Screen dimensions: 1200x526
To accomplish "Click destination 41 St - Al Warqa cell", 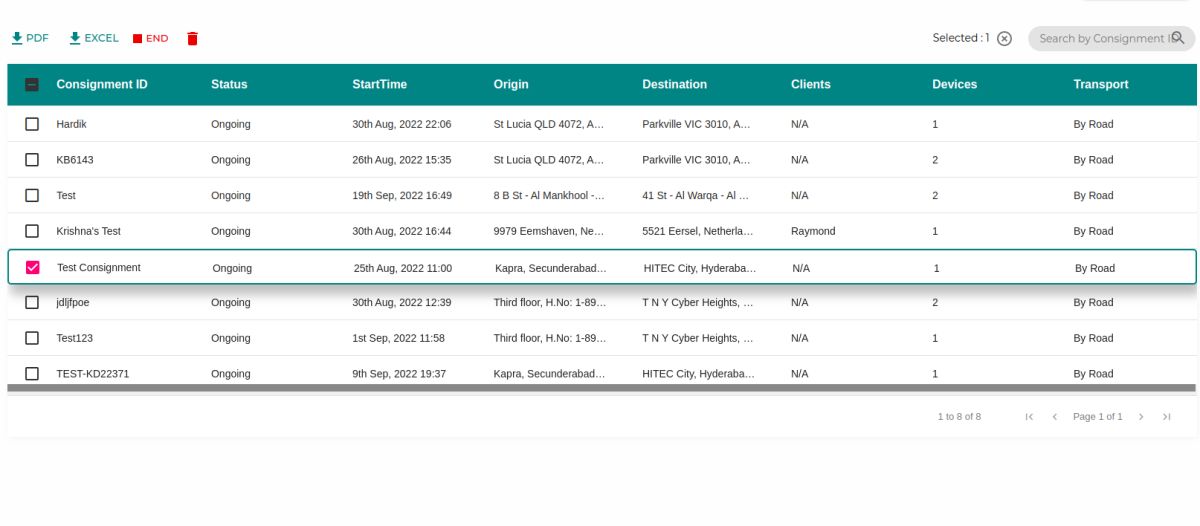I will point(696,195).
